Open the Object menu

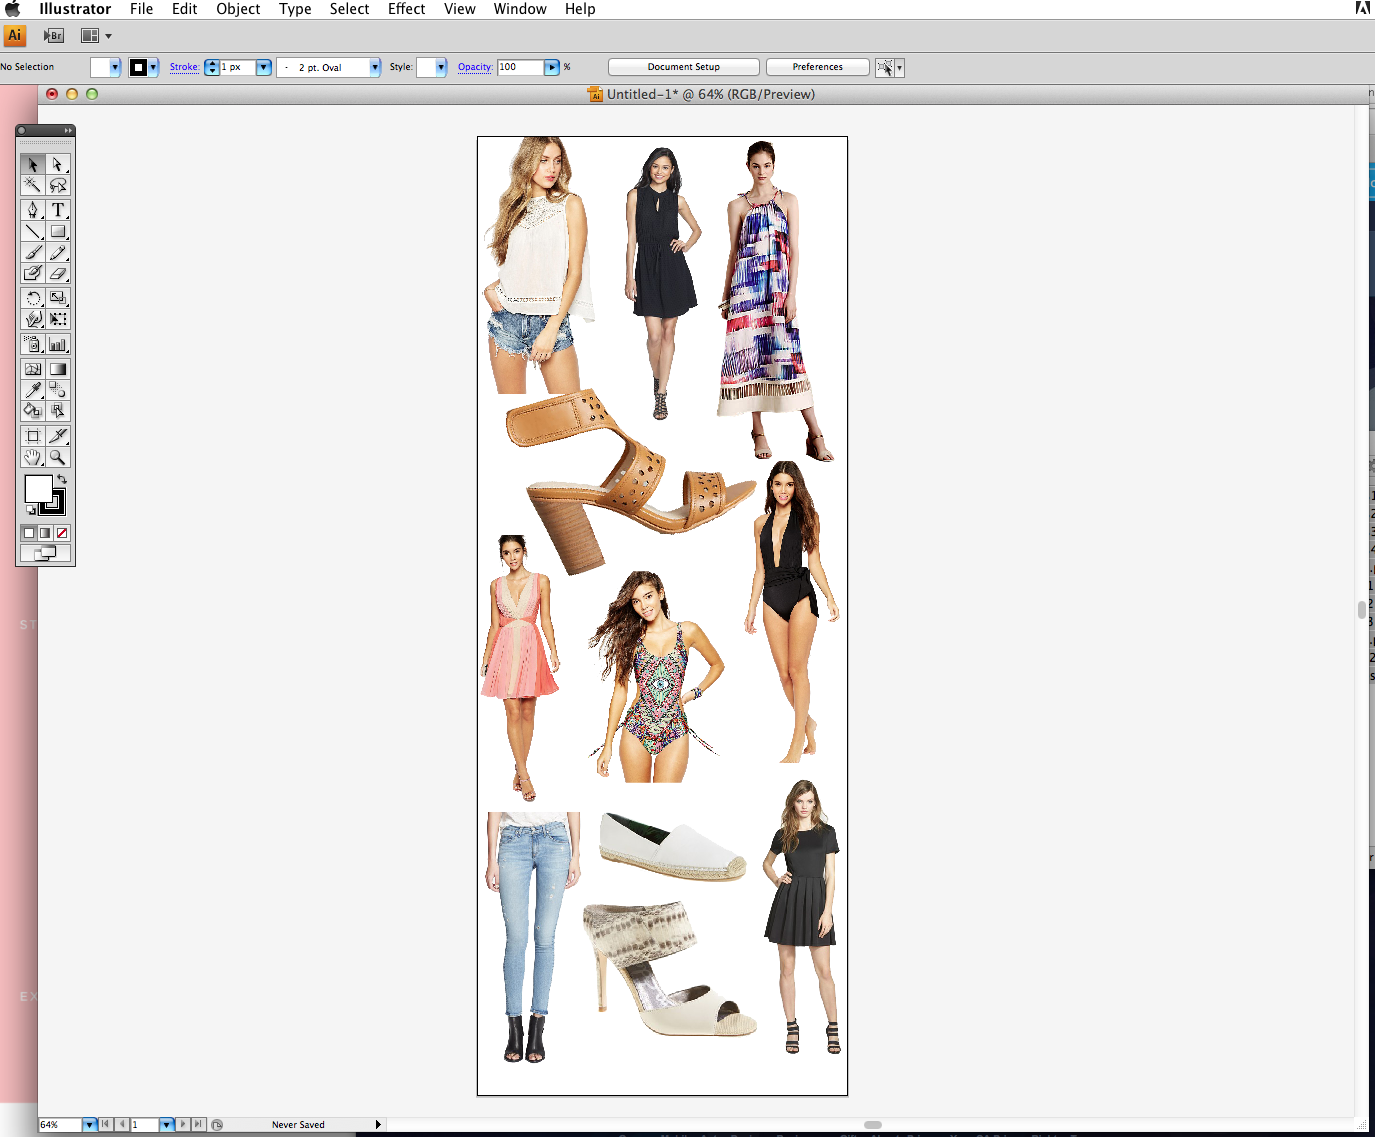(x=238, y=9)
